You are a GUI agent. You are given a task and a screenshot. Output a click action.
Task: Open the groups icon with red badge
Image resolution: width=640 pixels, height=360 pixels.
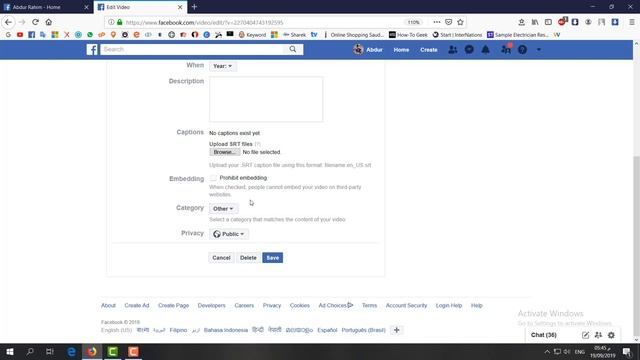tap(506, 49)
